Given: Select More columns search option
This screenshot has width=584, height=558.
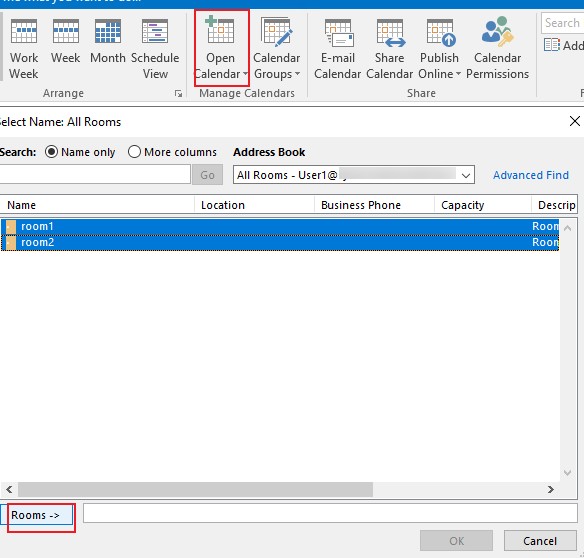Looking at the screenshot, I should [172, 152].
